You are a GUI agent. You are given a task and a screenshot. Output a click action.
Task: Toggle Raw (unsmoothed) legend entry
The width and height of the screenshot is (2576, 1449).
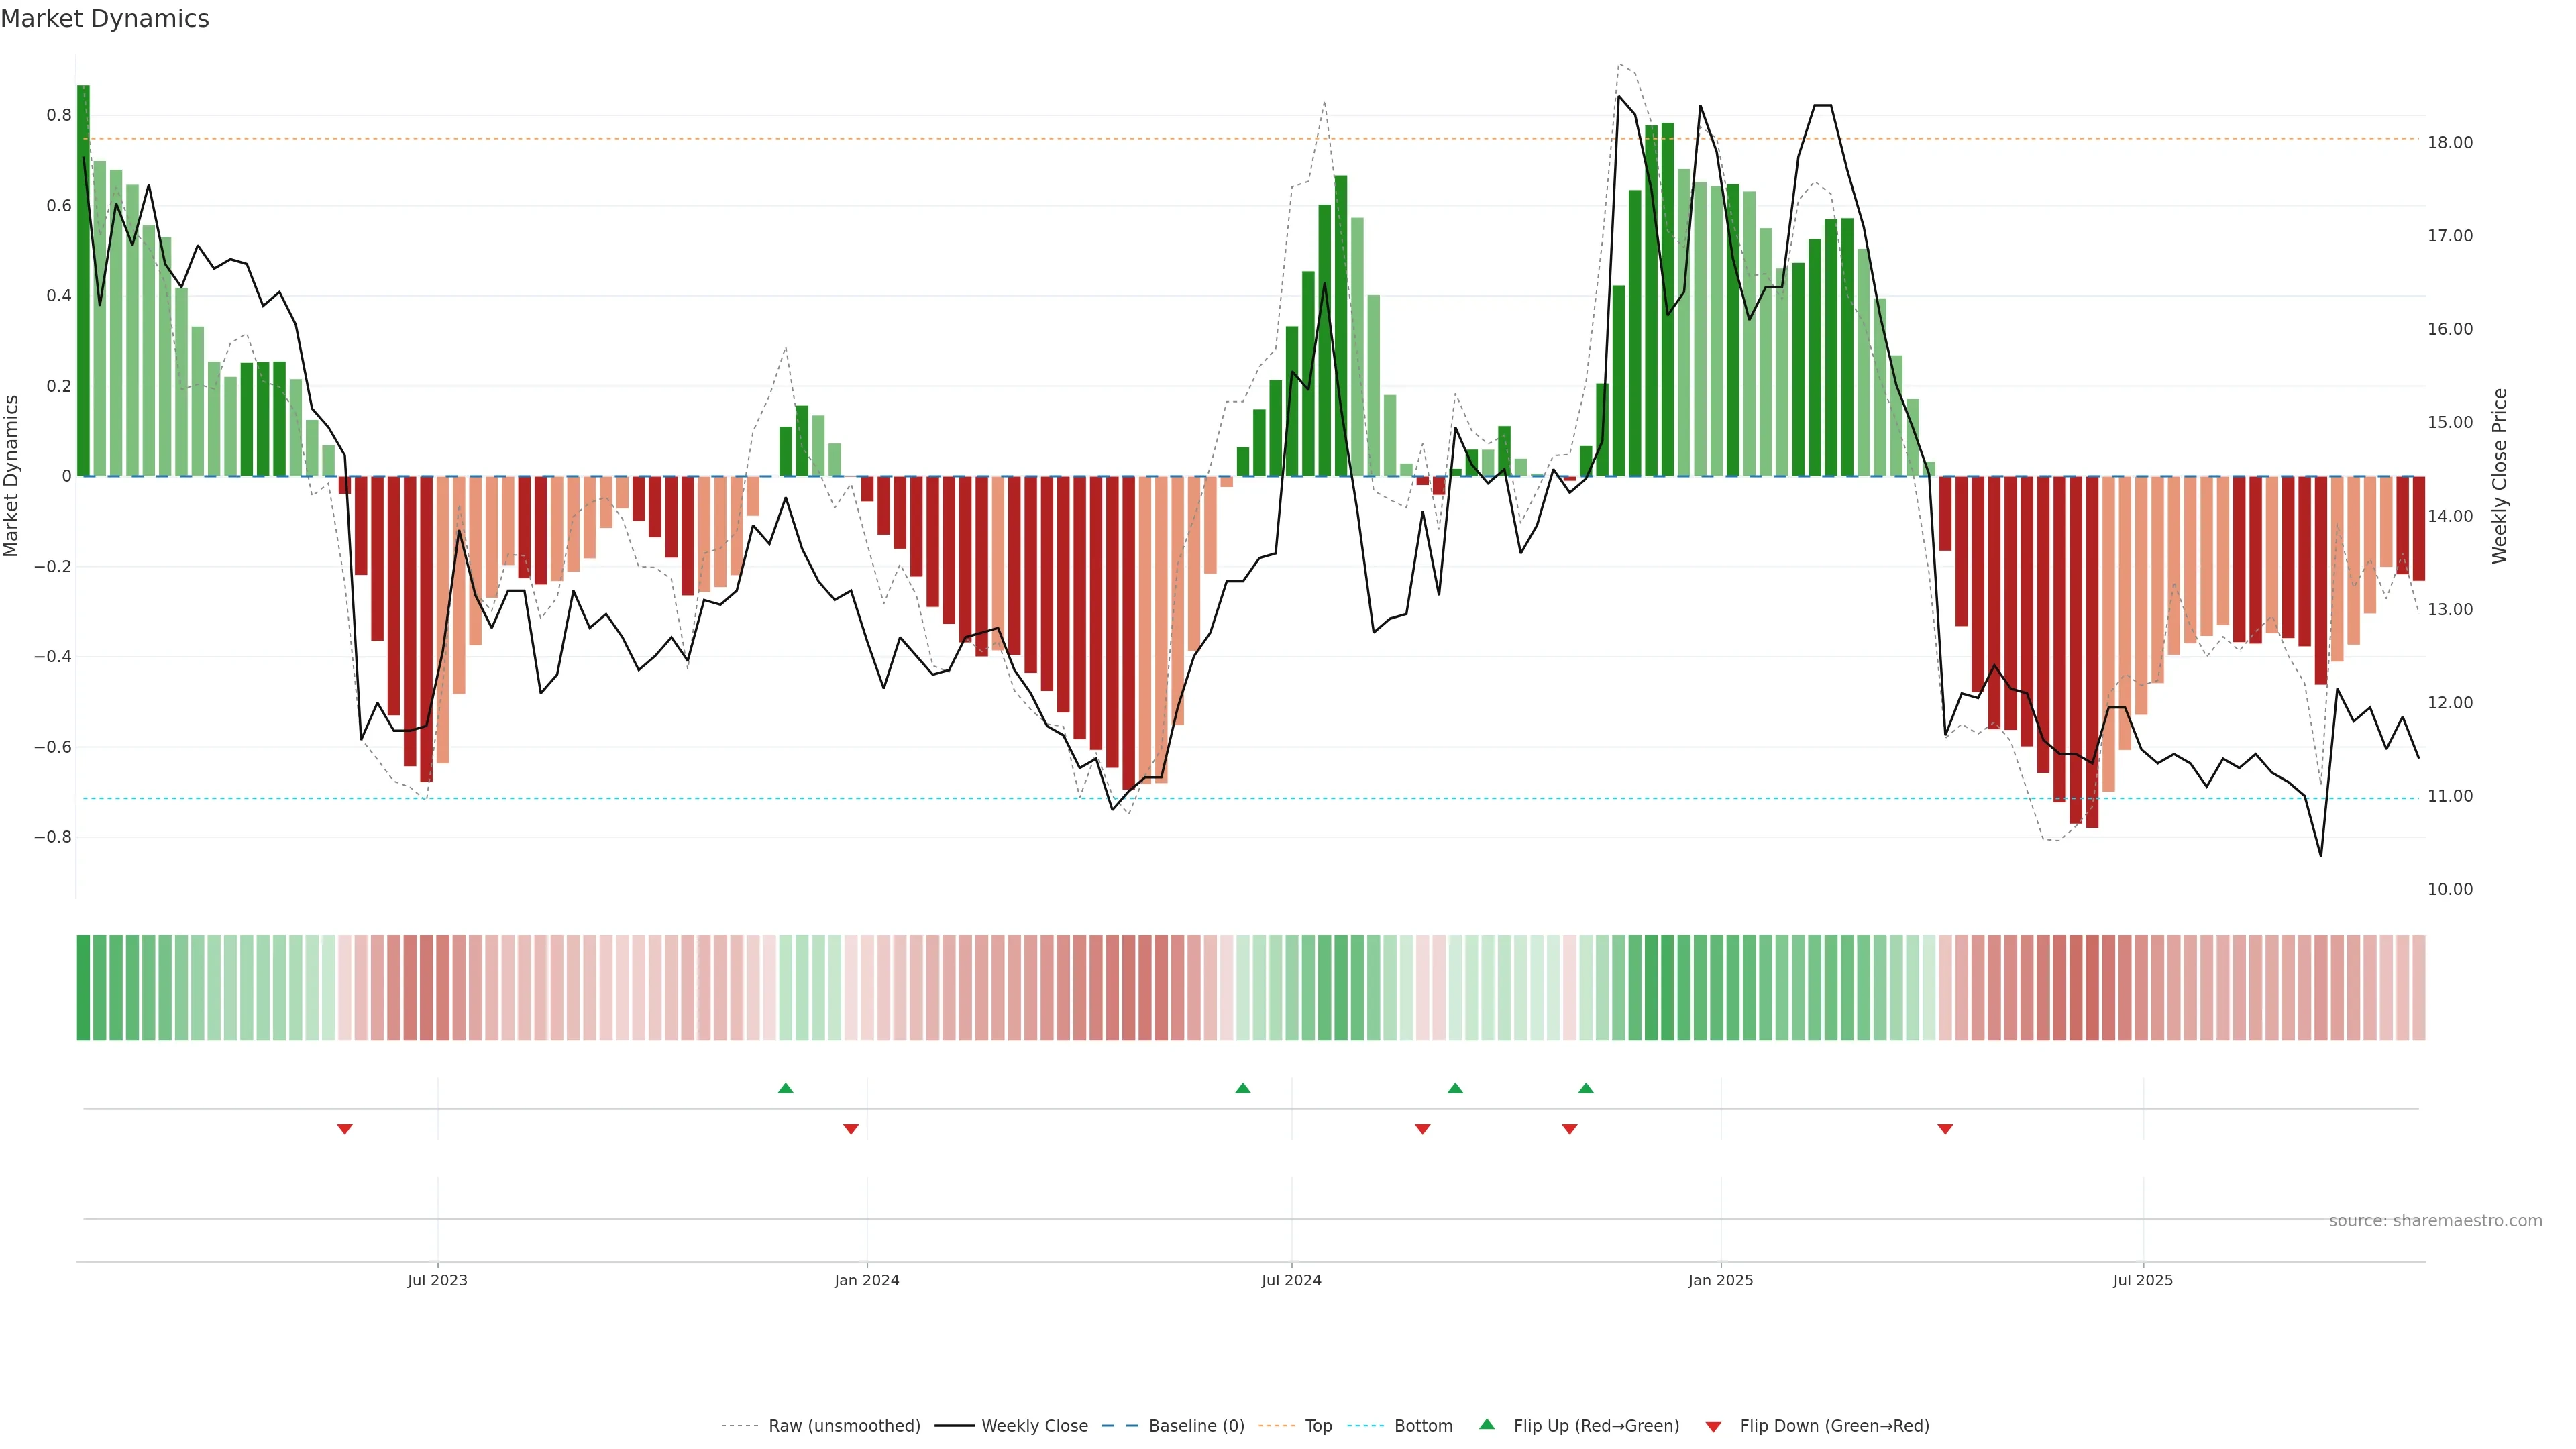(x=844, y=1426)
